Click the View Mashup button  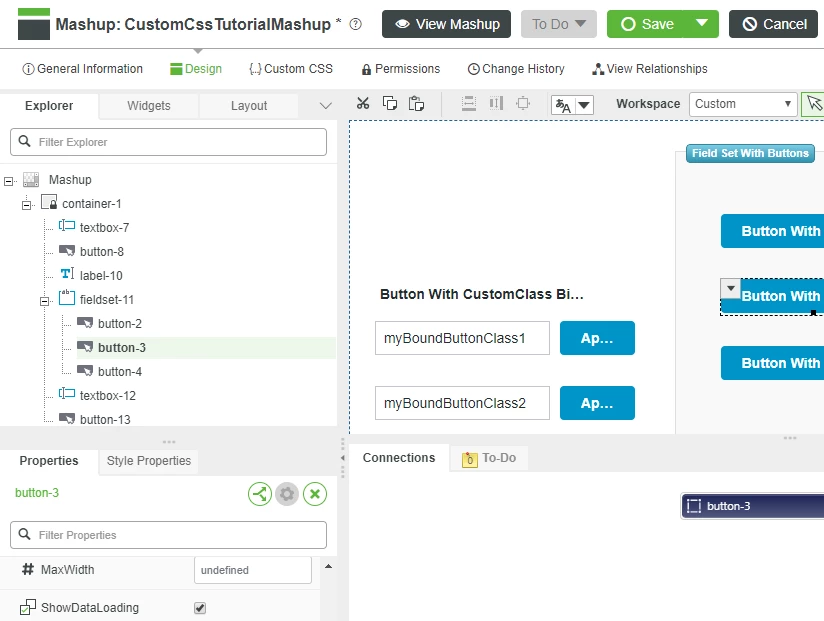(446, 24)
